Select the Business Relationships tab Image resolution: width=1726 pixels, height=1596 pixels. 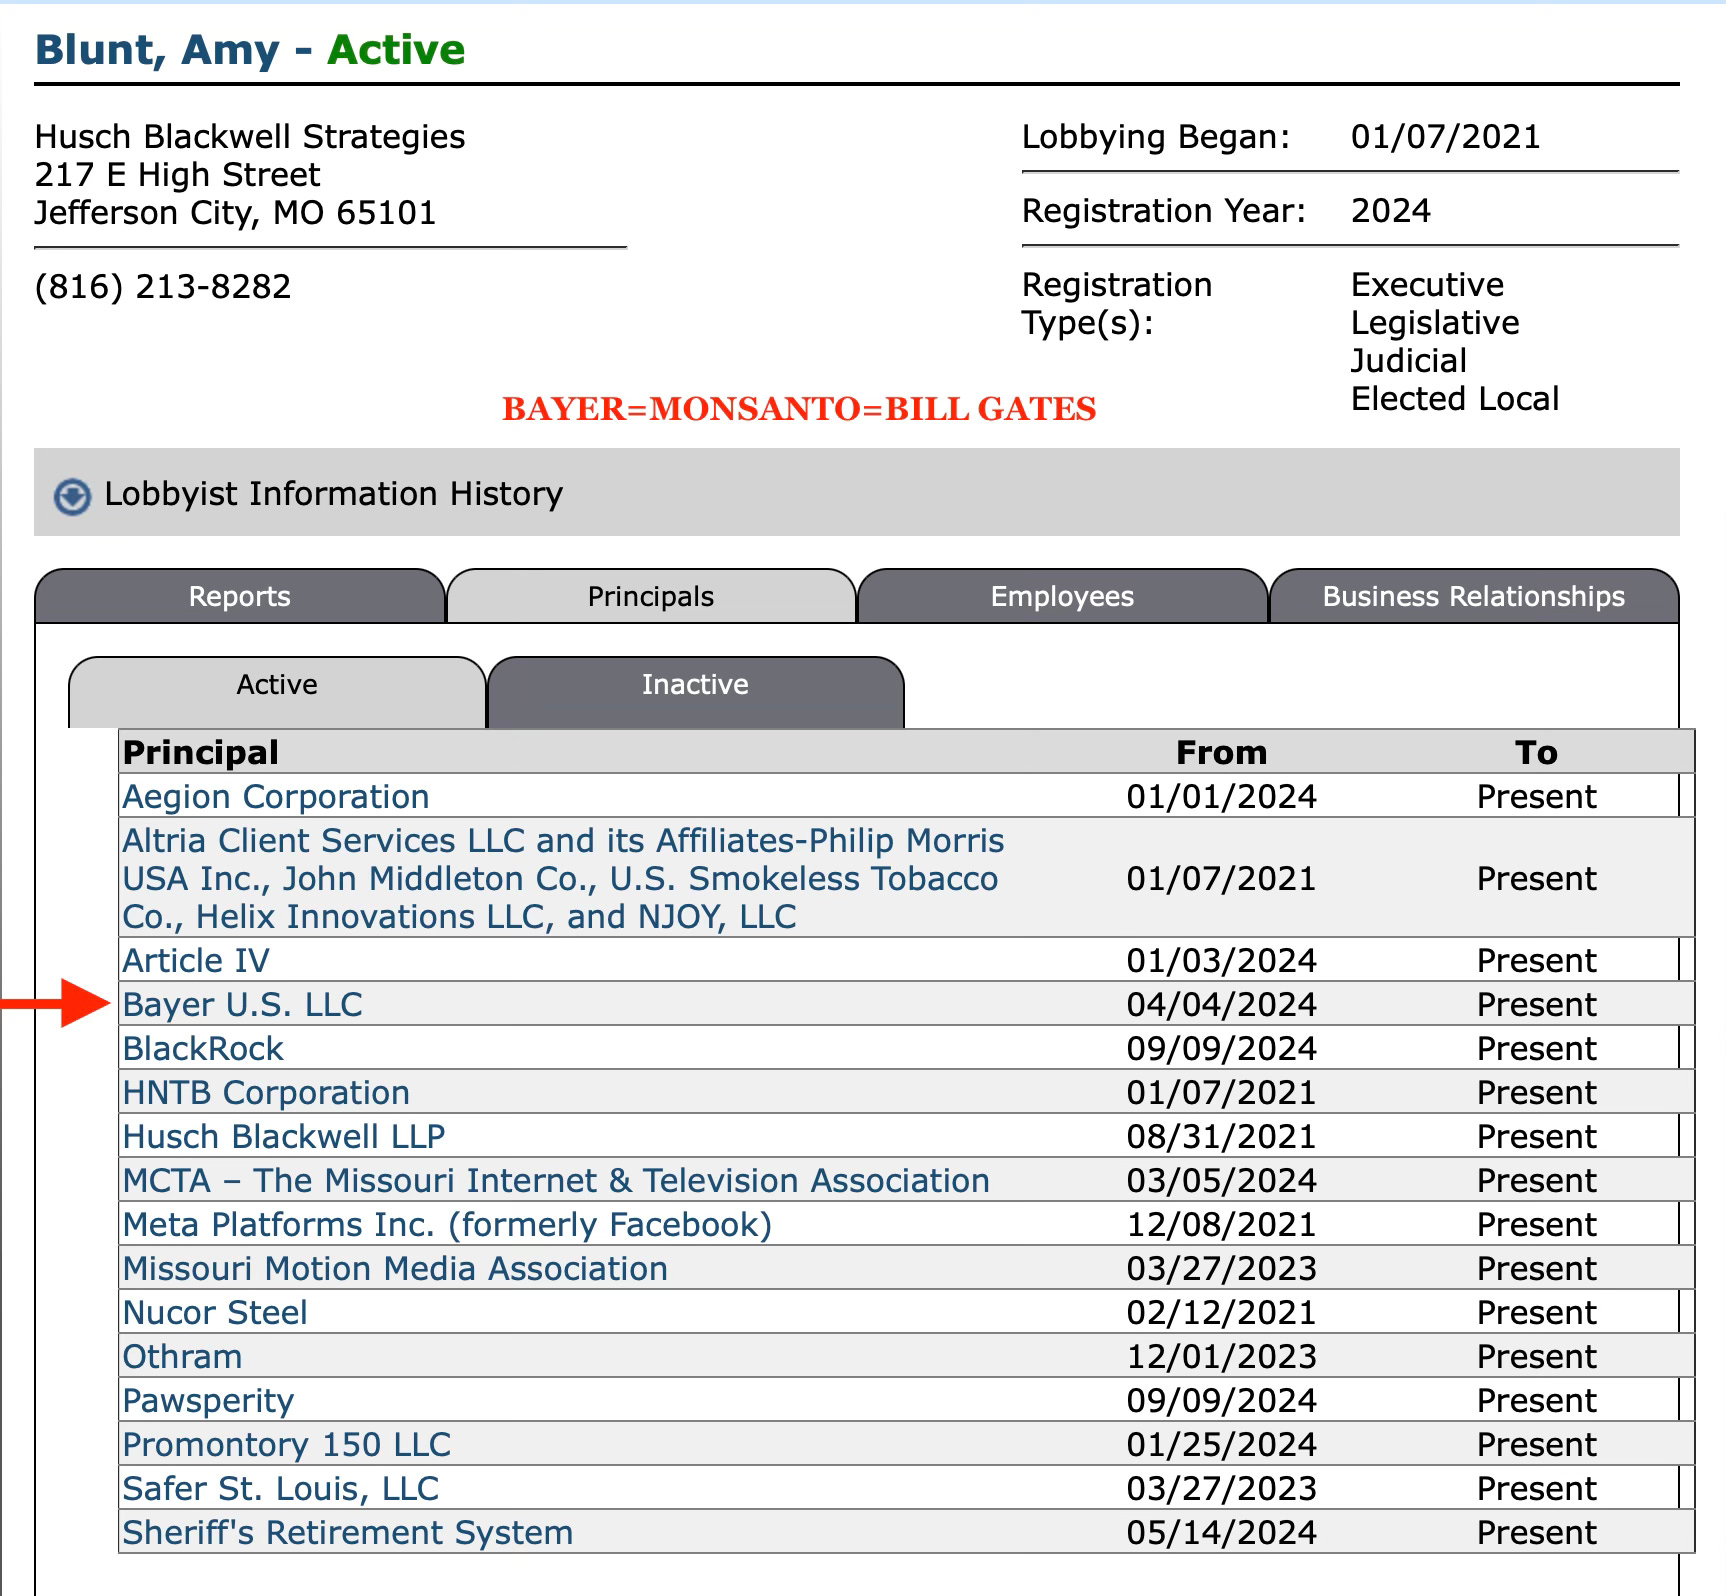click(x=1474, y=596)
